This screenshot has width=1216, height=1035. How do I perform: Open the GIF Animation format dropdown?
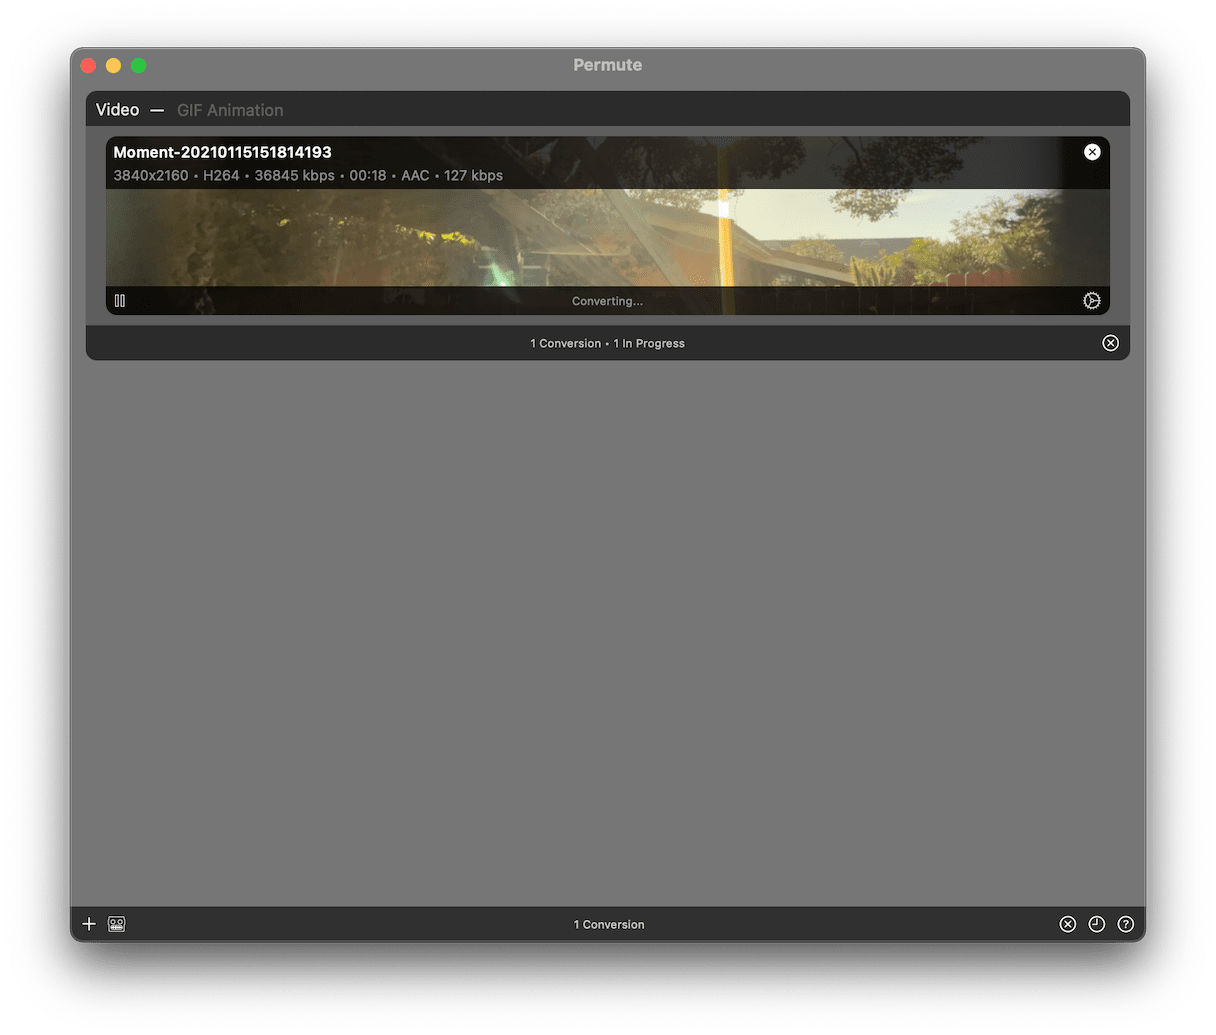(230, 110)
